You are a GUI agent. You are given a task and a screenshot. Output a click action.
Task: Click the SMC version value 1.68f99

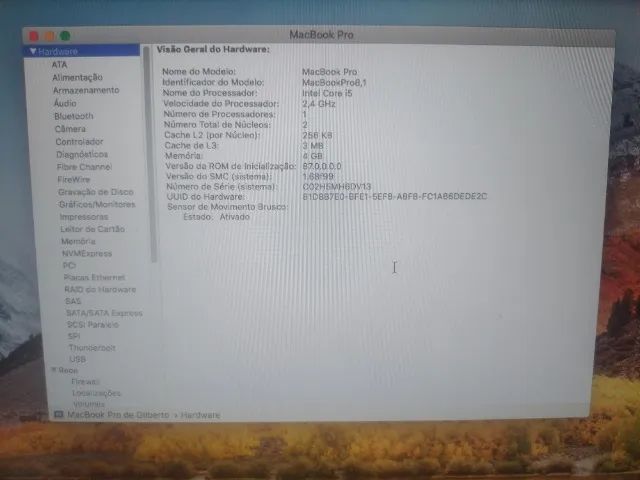click(318, 176)
